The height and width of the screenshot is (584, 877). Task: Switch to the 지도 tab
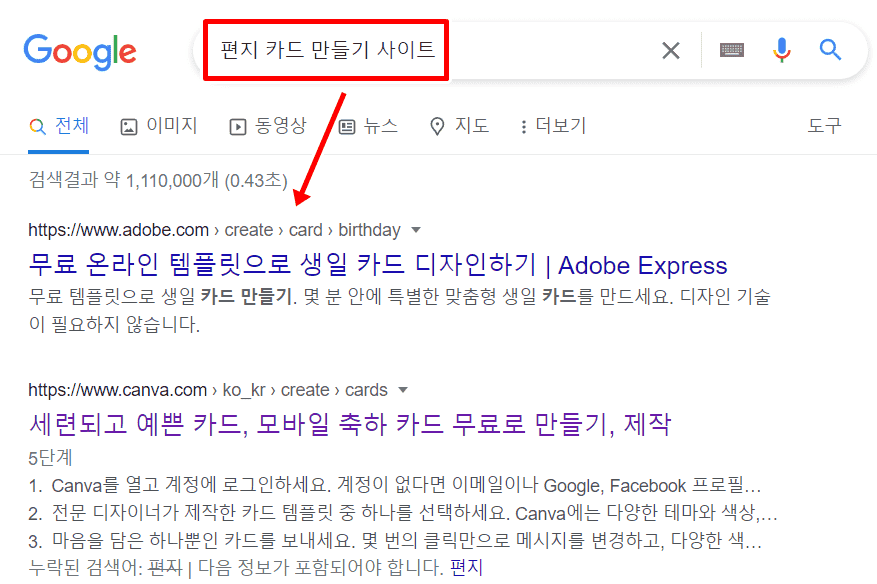(x=459, y=126)
